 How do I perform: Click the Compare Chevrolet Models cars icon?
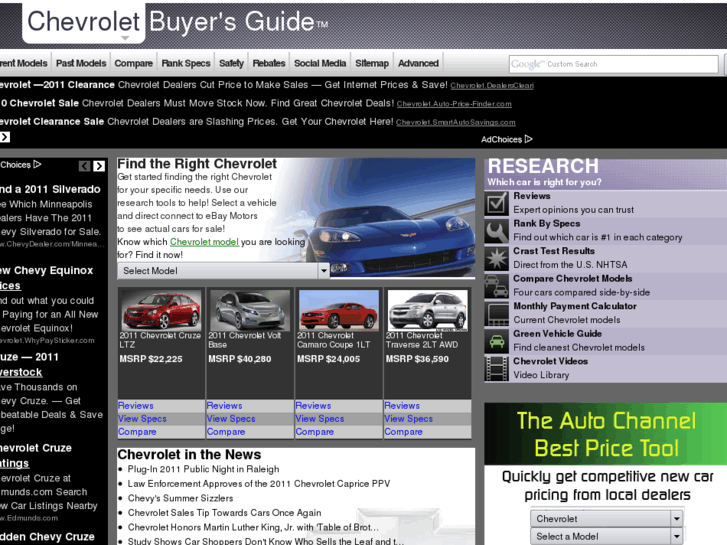[x=497, y=286]
